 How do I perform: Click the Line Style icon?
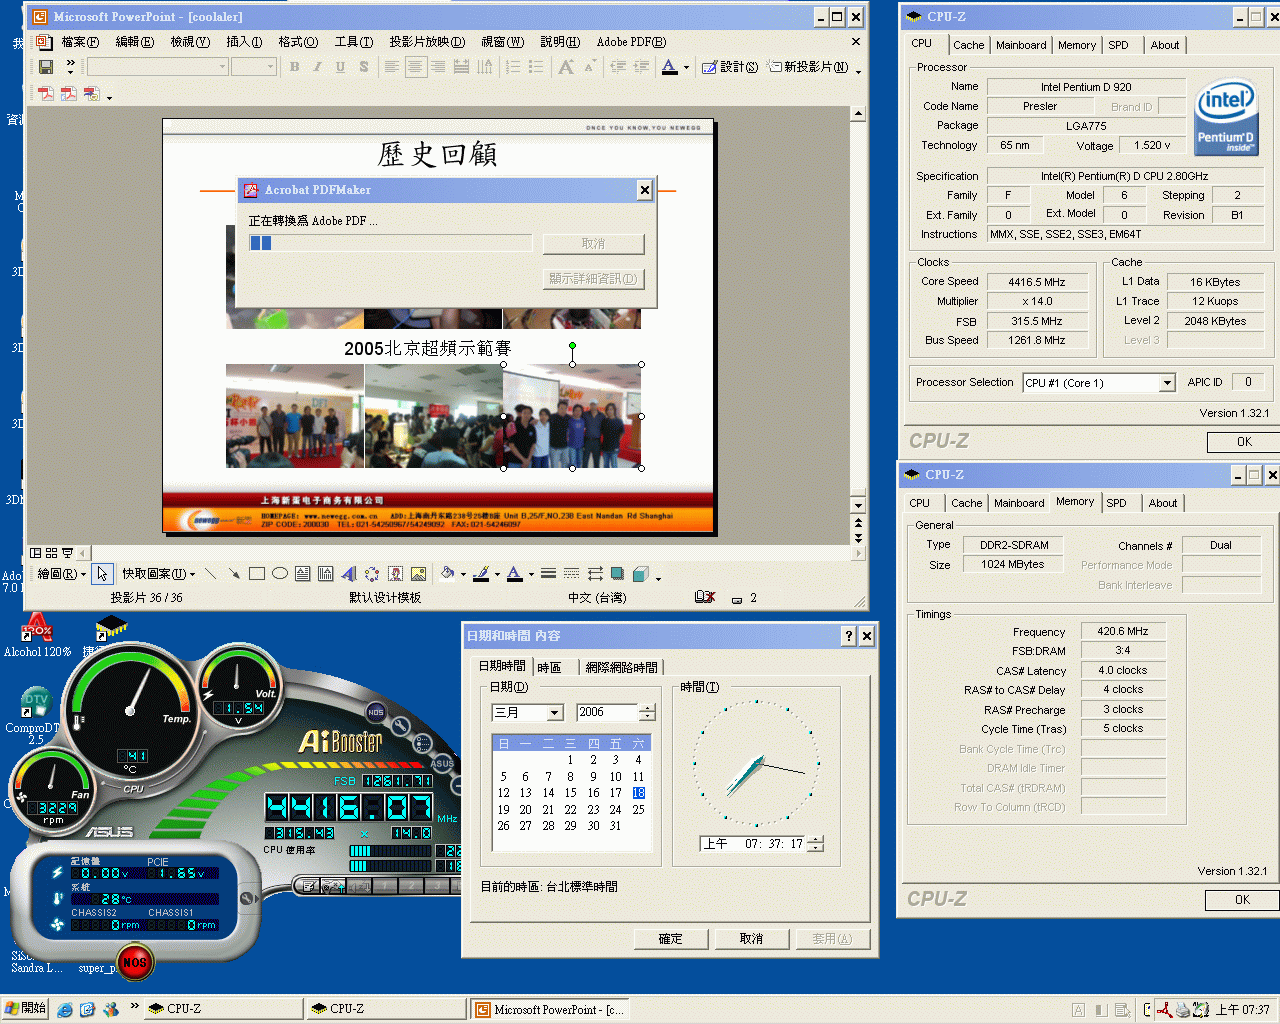coord(548,574)
